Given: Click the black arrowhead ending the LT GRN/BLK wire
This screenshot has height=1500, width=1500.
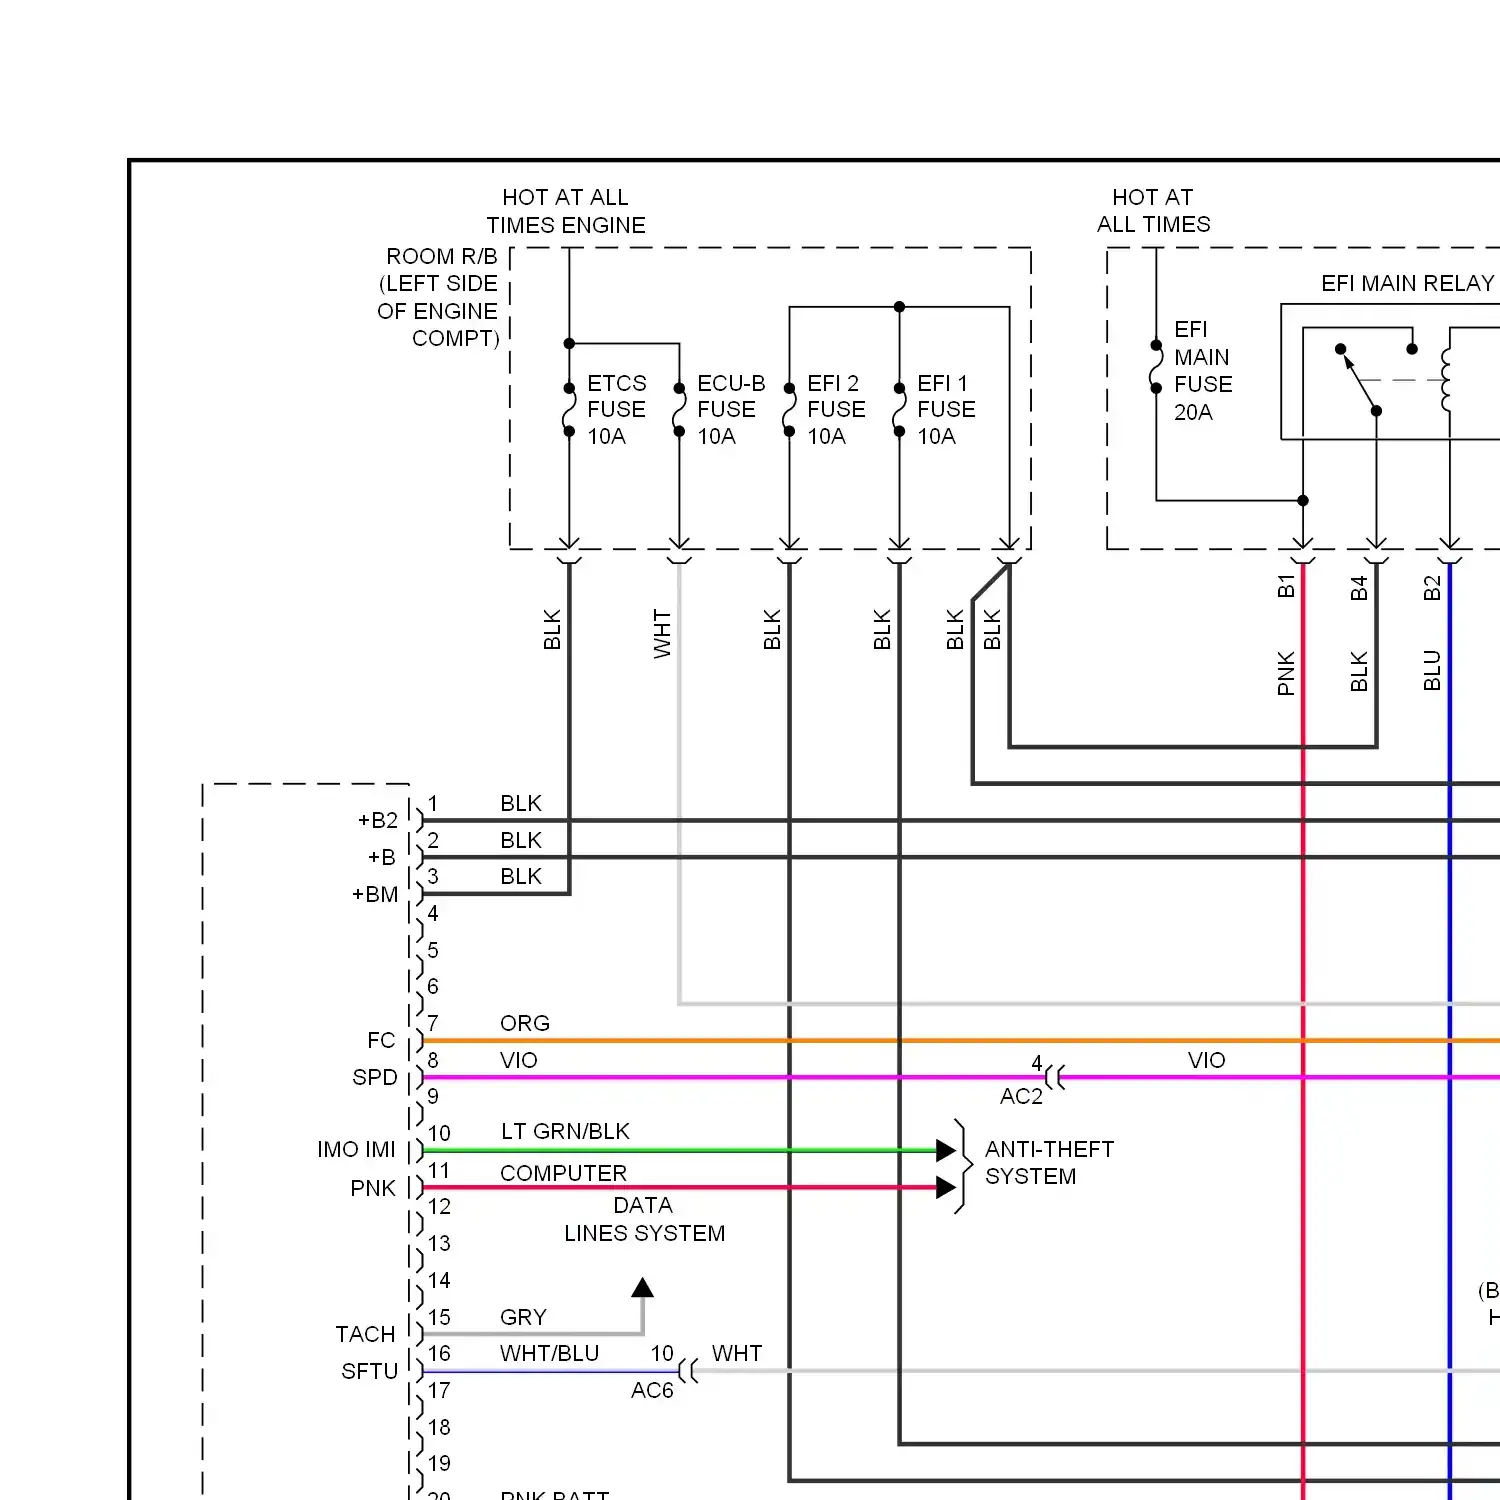Looking at the screenshot, I should pos(946,1150).
